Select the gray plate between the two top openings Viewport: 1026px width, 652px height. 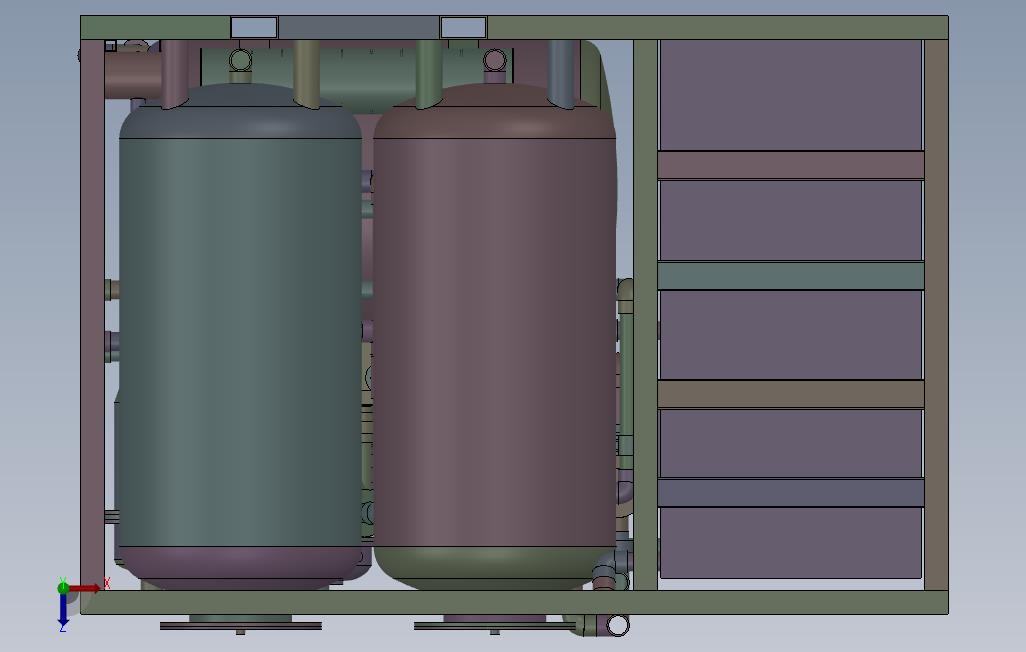[359, 27]
